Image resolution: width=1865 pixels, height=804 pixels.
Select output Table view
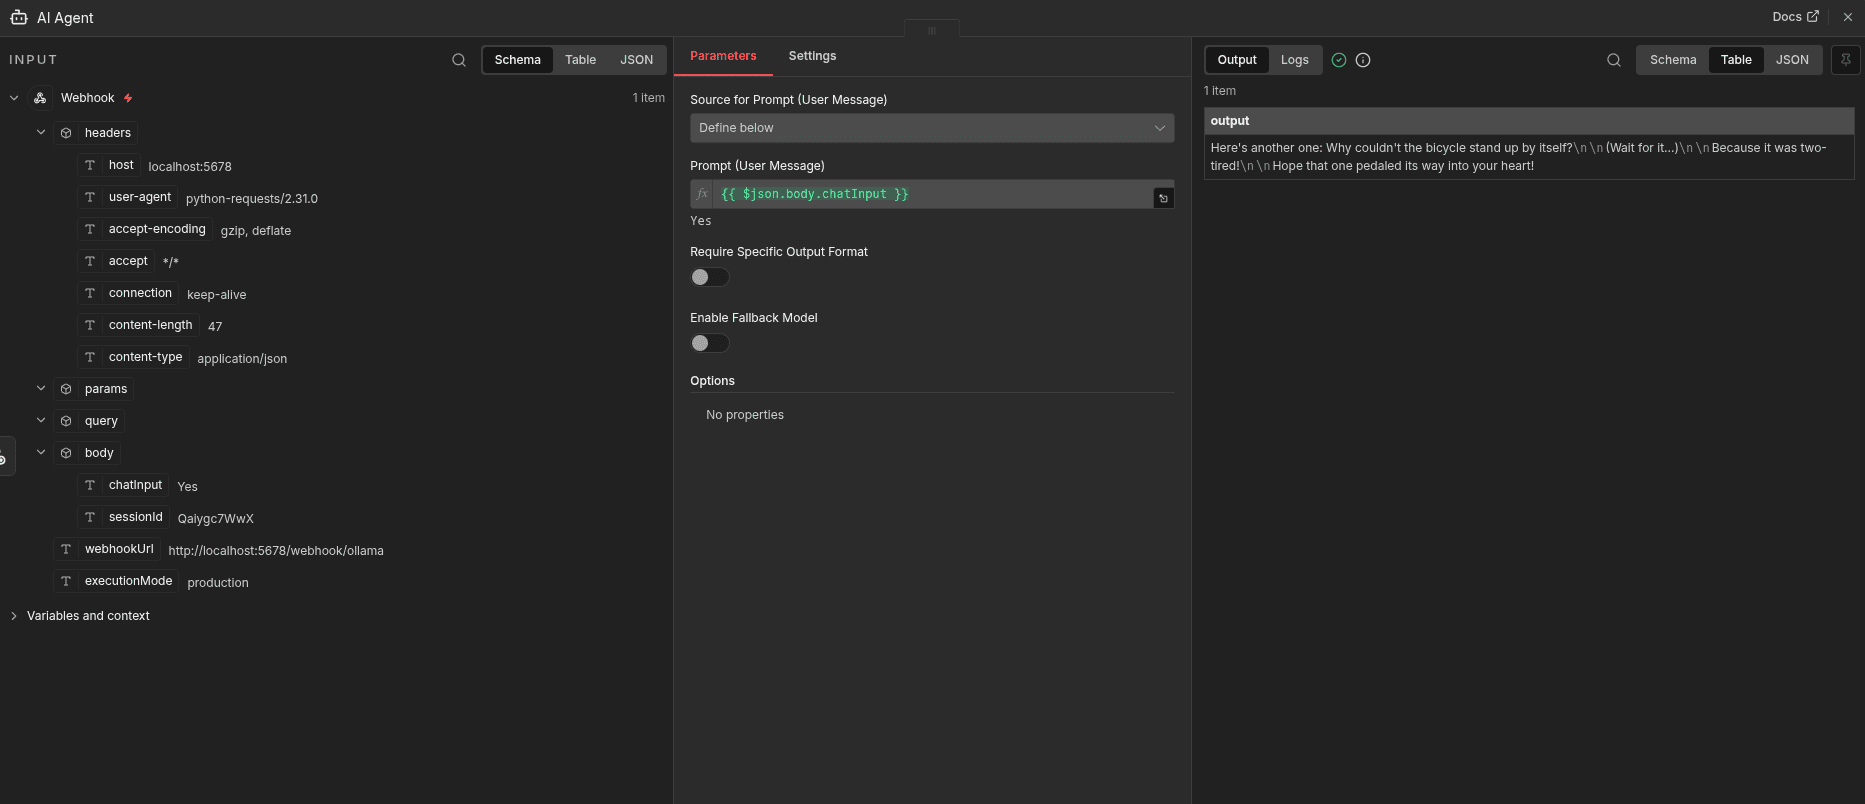click(1736, 60)
